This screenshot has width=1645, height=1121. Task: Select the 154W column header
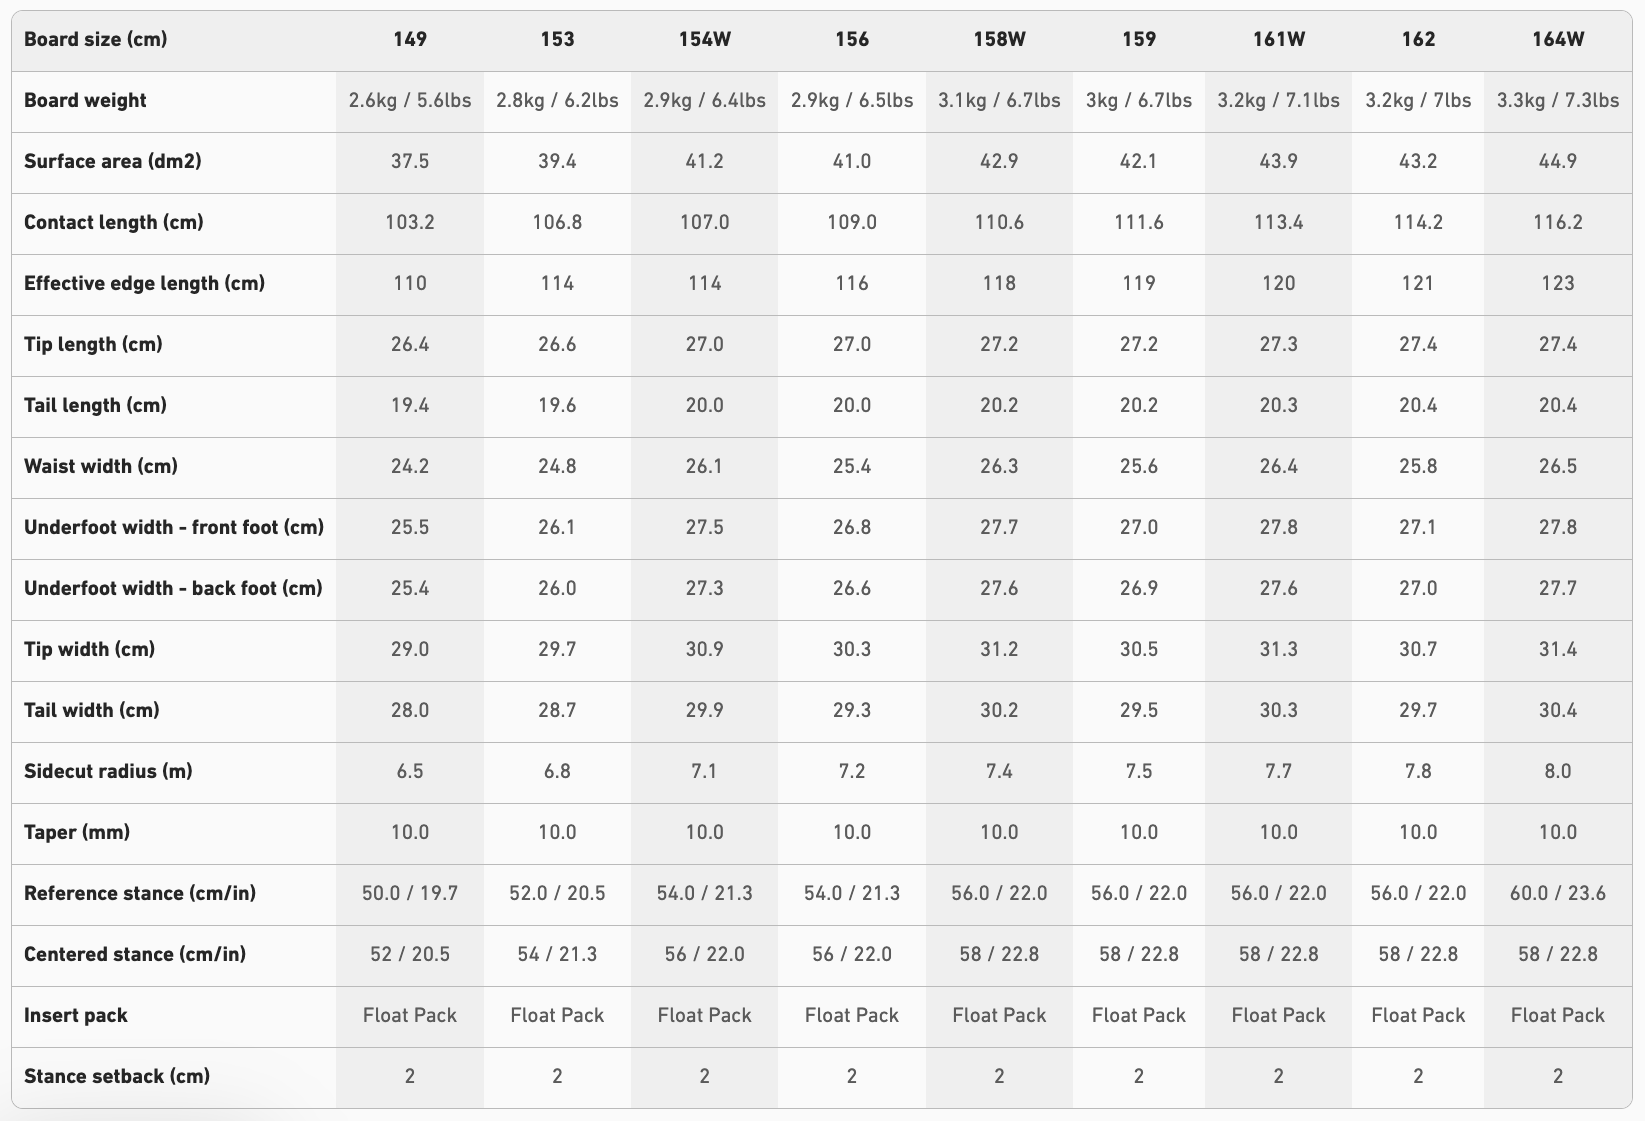(704, 39)
